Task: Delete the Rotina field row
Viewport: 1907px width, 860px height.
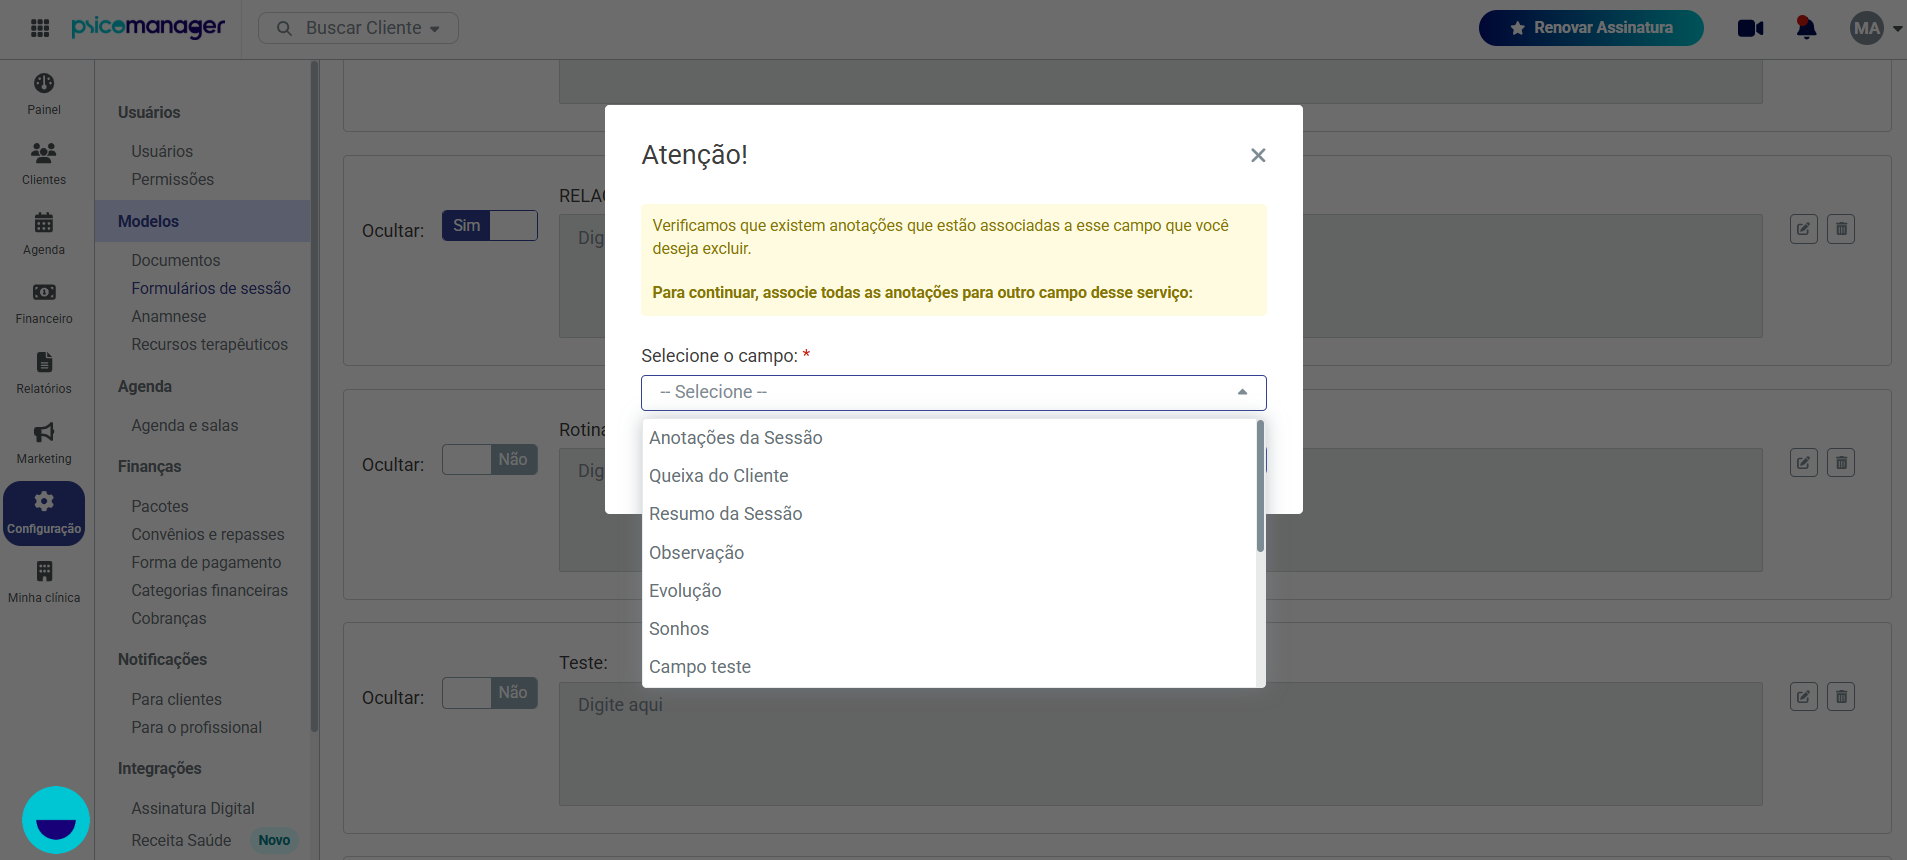Action: tap(1841, 463)
